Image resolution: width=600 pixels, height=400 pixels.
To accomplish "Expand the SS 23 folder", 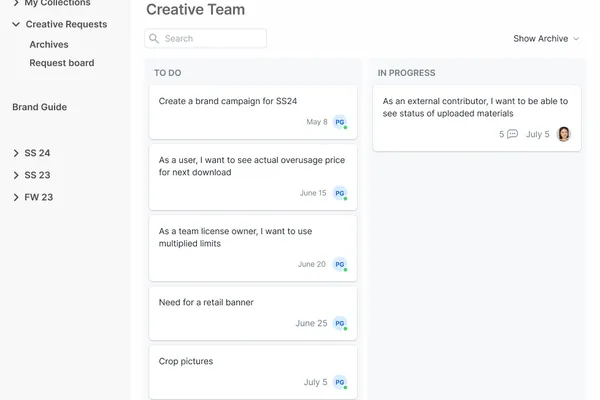I will tap(16, 175).
